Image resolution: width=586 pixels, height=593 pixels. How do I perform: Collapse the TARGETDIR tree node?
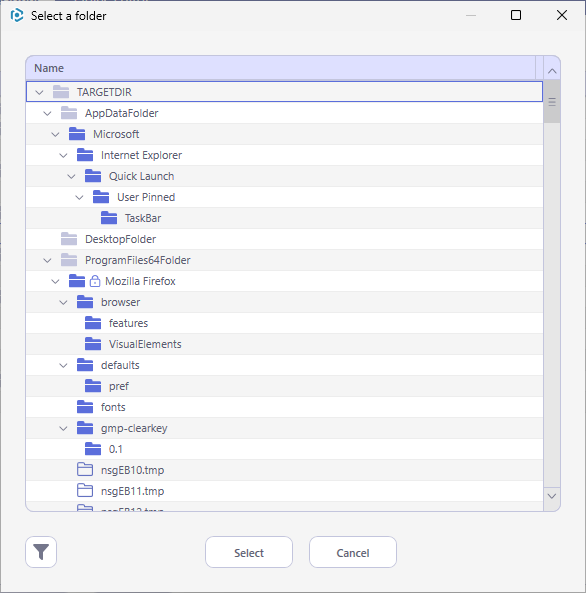click(x=39, y=92)
